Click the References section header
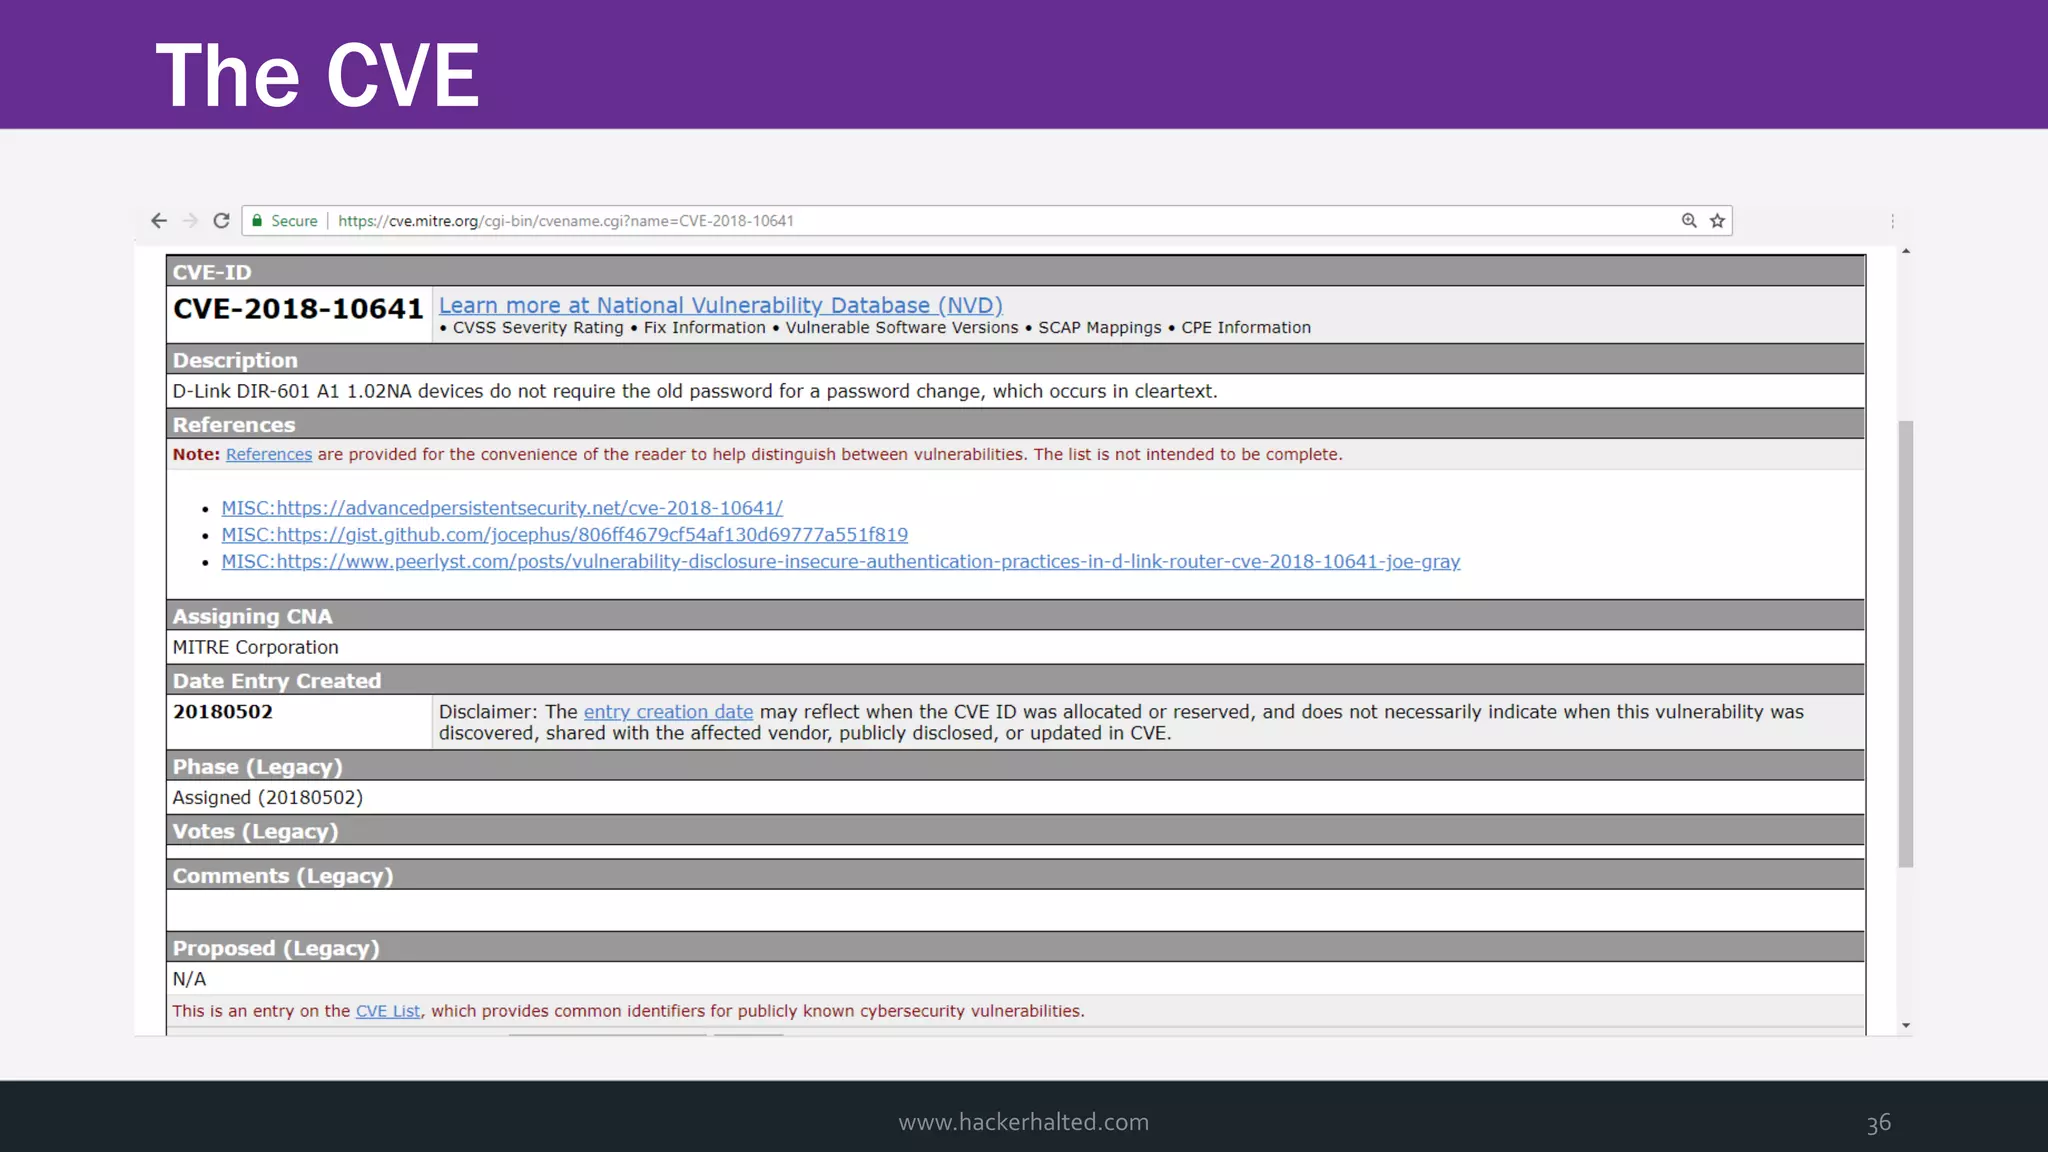The width and height of the screenshot is (2048, 1152). [x=1015, y=424]
